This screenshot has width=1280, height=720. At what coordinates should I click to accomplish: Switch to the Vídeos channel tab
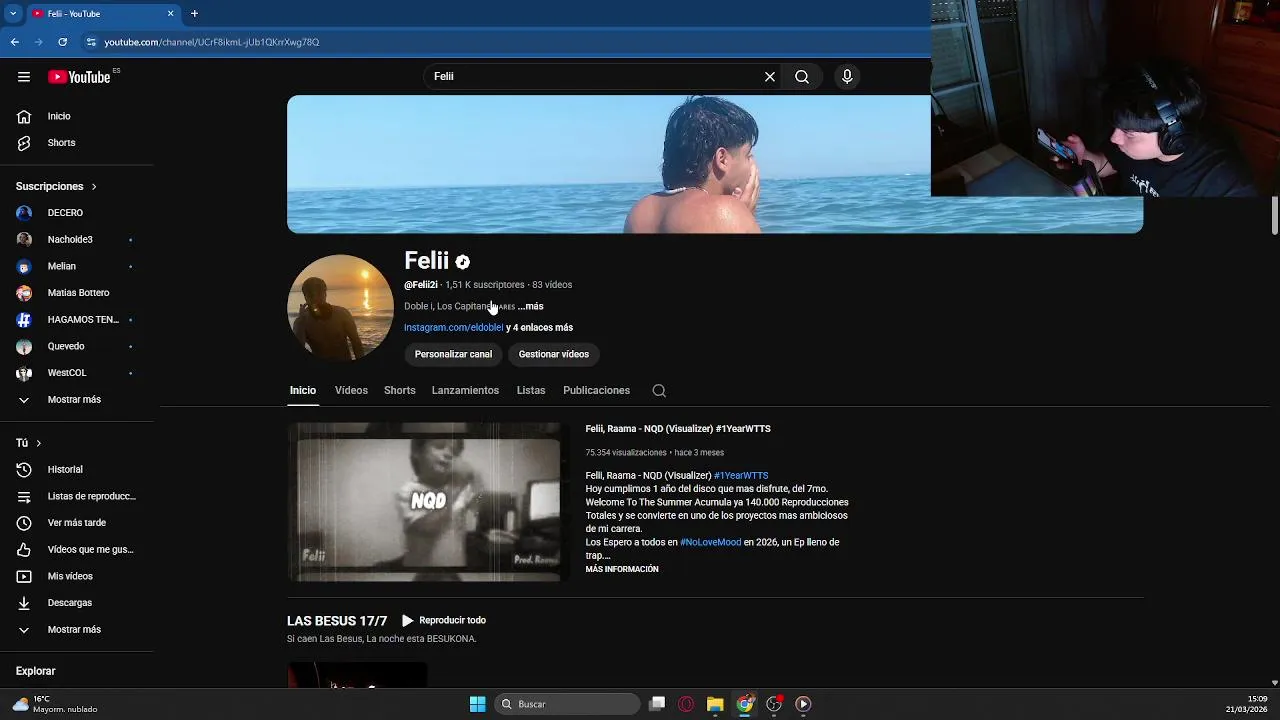351,391
